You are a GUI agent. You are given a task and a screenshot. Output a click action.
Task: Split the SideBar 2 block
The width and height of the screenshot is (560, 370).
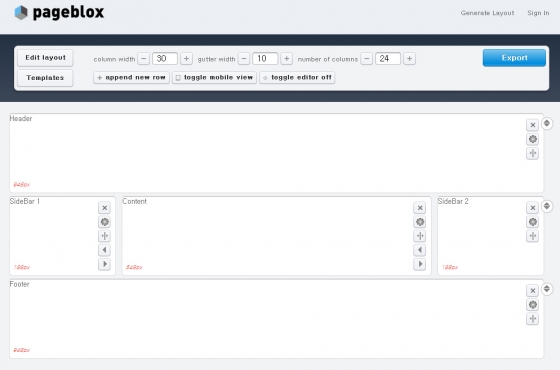532,236
